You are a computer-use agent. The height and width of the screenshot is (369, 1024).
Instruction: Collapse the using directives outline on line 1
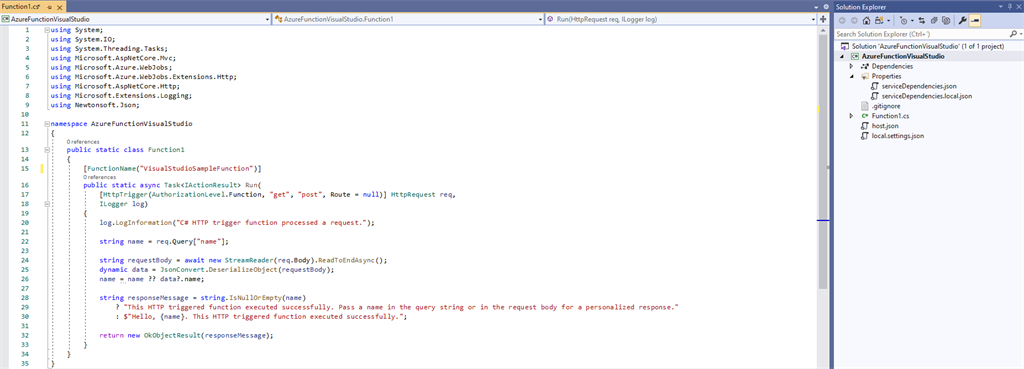tap(46, 30)
